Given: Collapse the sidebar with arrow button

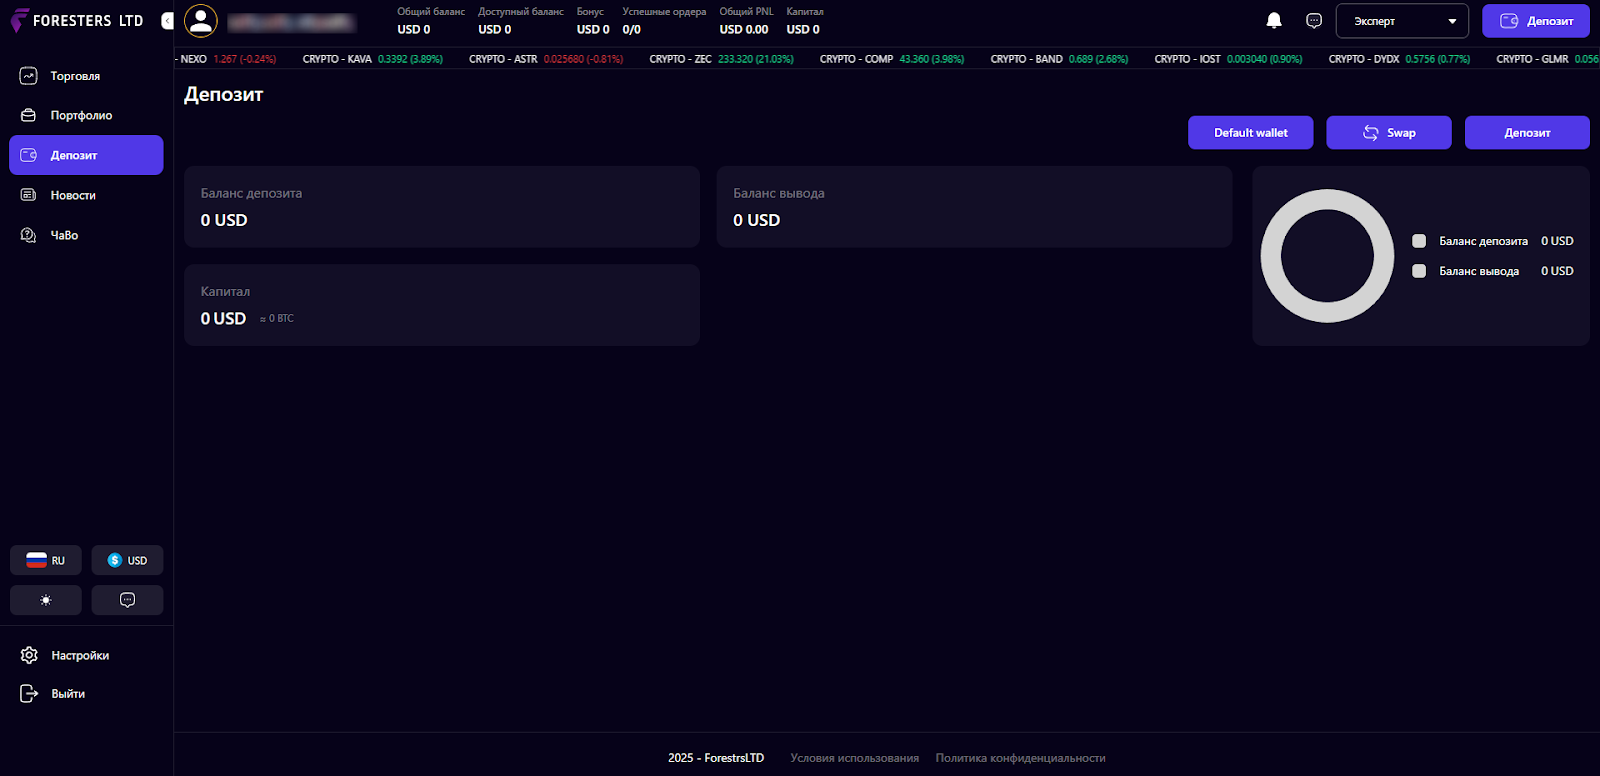Looking at the screenshot, I should pos(167,21).
